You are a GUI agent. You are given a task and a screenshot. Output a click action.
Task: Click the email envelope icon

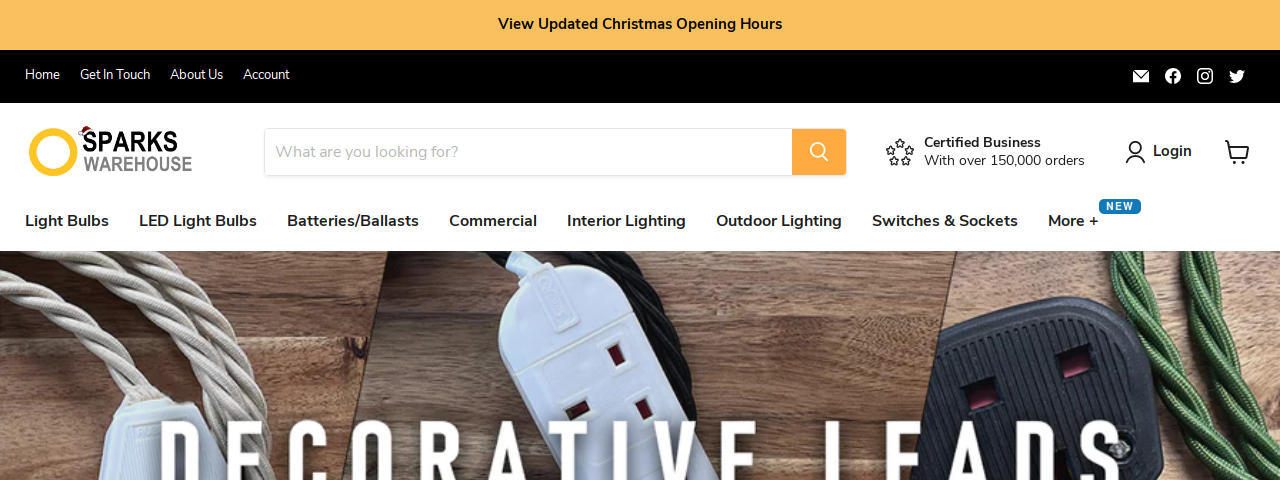point(1141,76)
